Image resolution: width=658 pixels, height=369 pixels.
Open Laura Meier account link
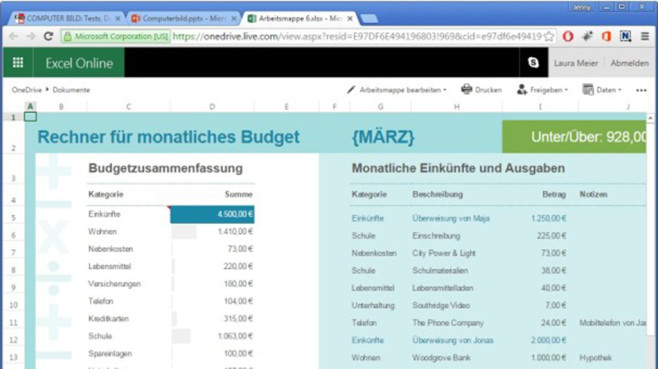(576, 63)
